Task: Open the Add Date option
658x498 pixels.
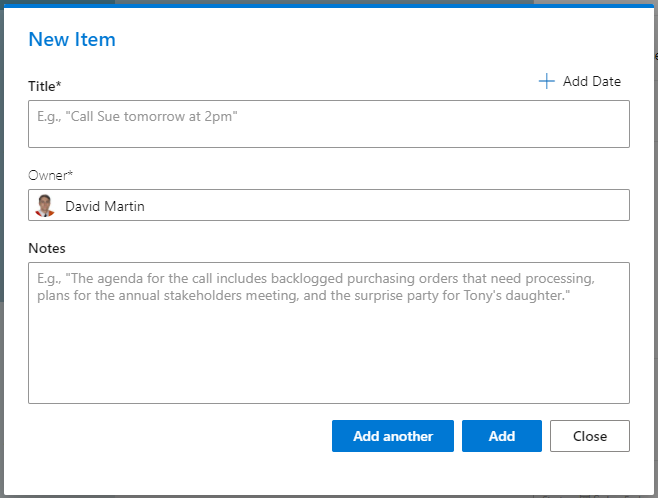Action: (x=591, y=81)
